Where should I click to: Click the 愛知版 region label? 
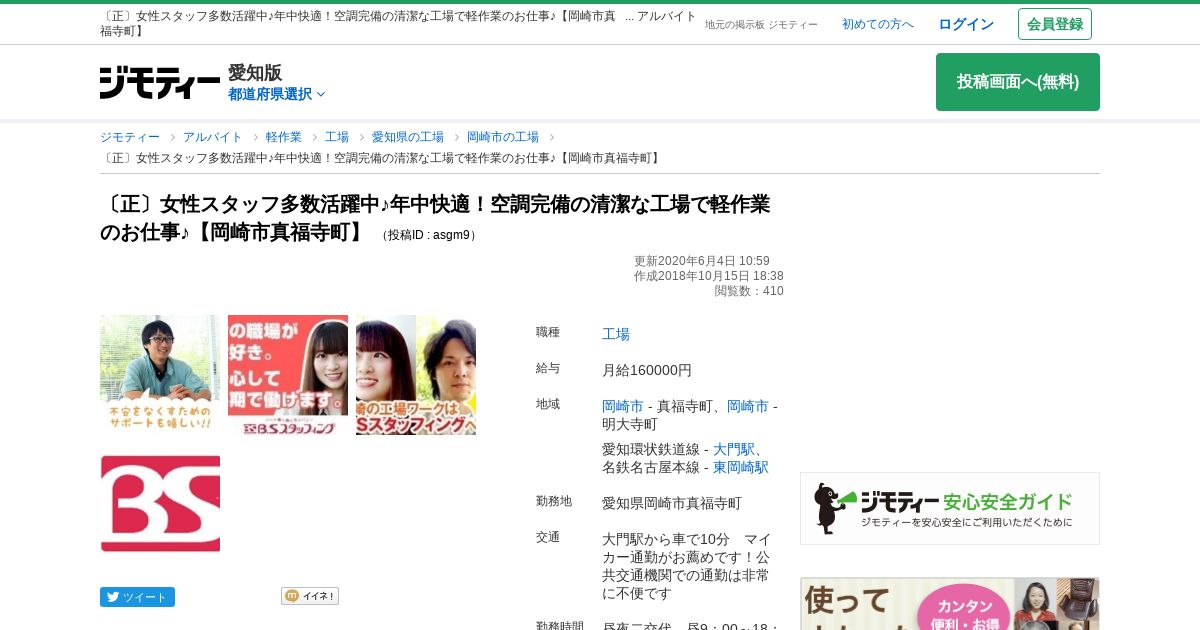coord(255,72)
